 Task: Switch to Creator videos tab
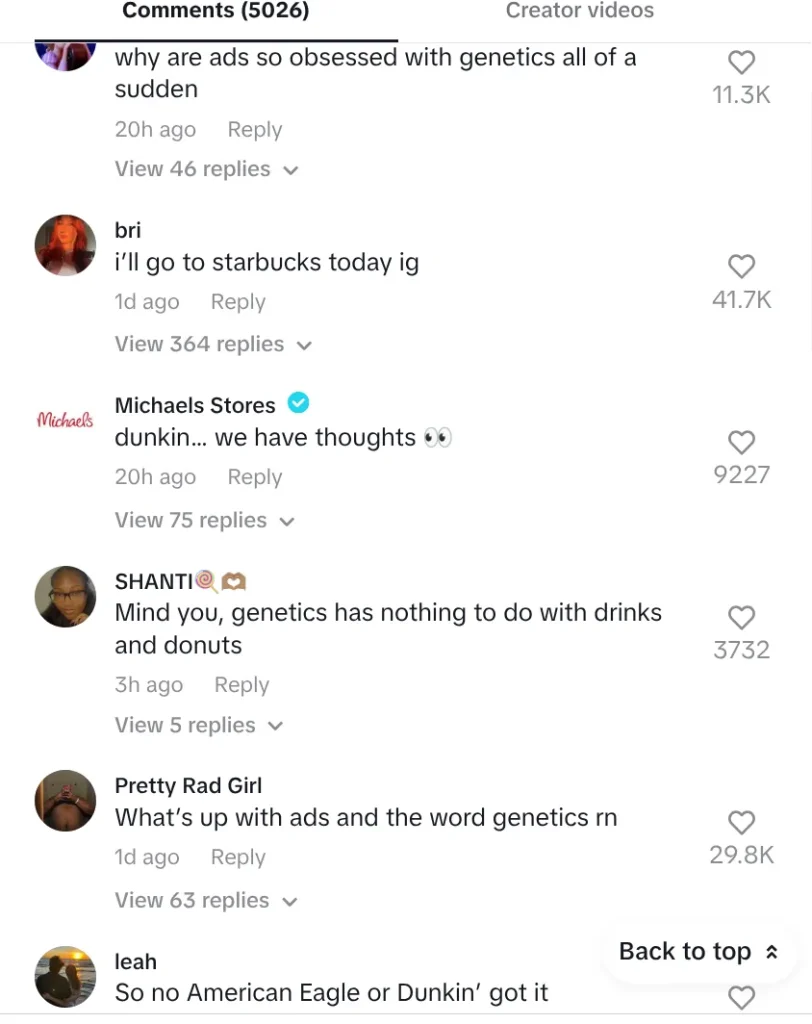coord(579,11)
